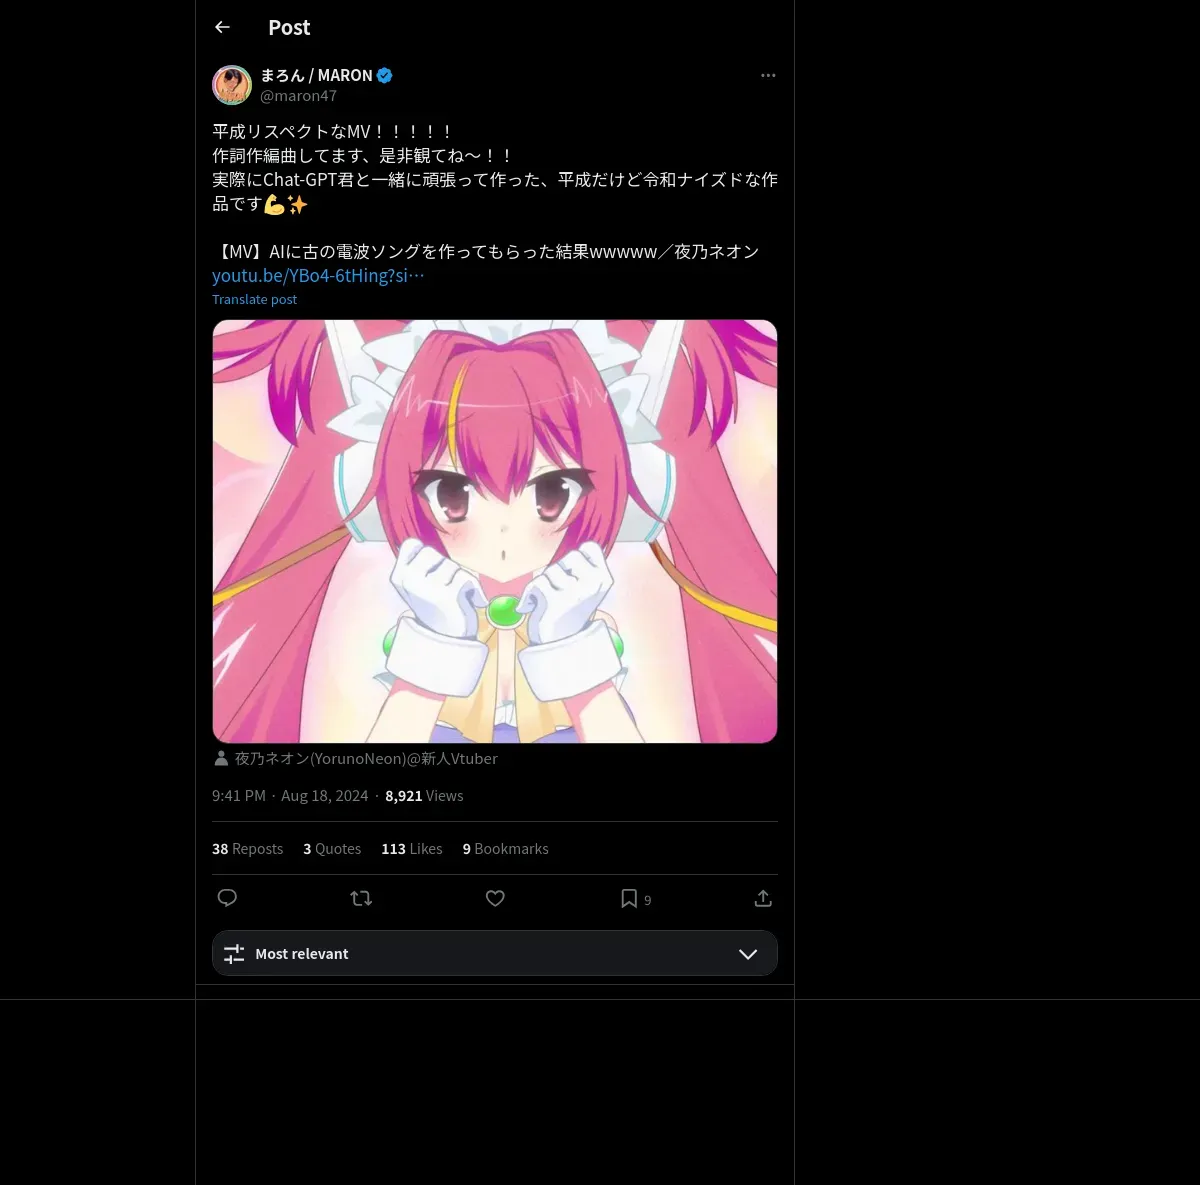Click the verified blue checkmark badge

click(x=385, y=75)
